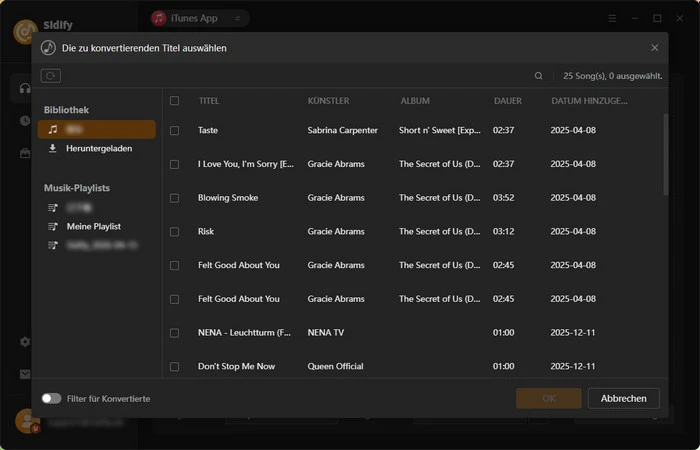Sort by ALBUM column header
Screen dimensions: 700x450
click(x=415, y=101)
